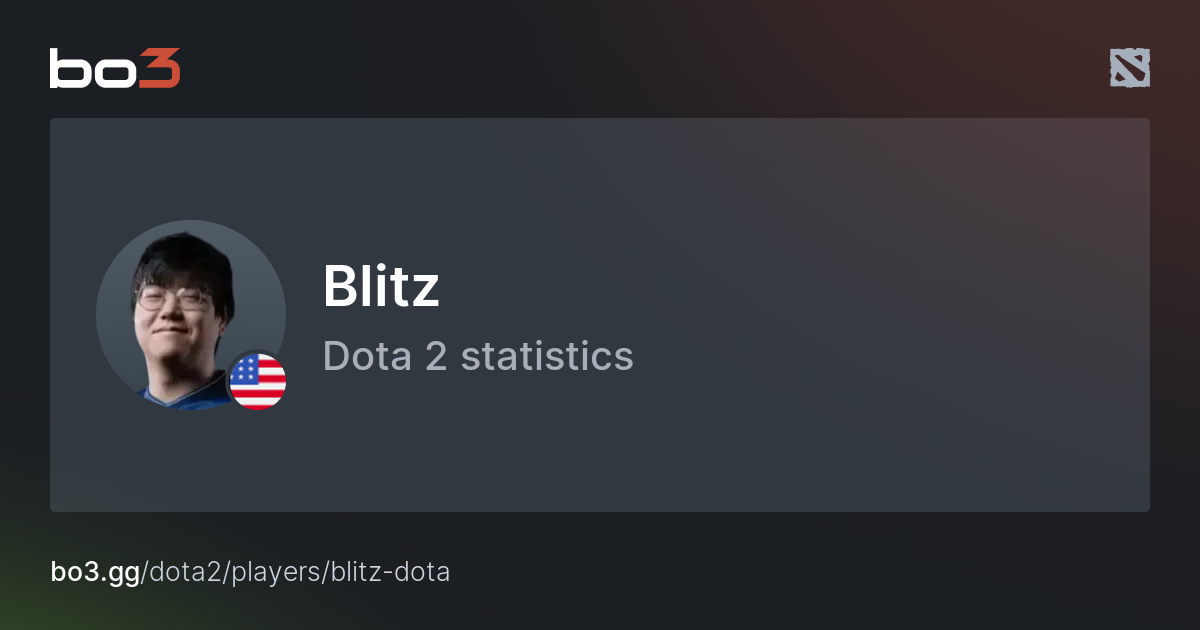This screenshot has height=630, width=1200.
Task: Click the red "3" in the logo
Action: 160,68
